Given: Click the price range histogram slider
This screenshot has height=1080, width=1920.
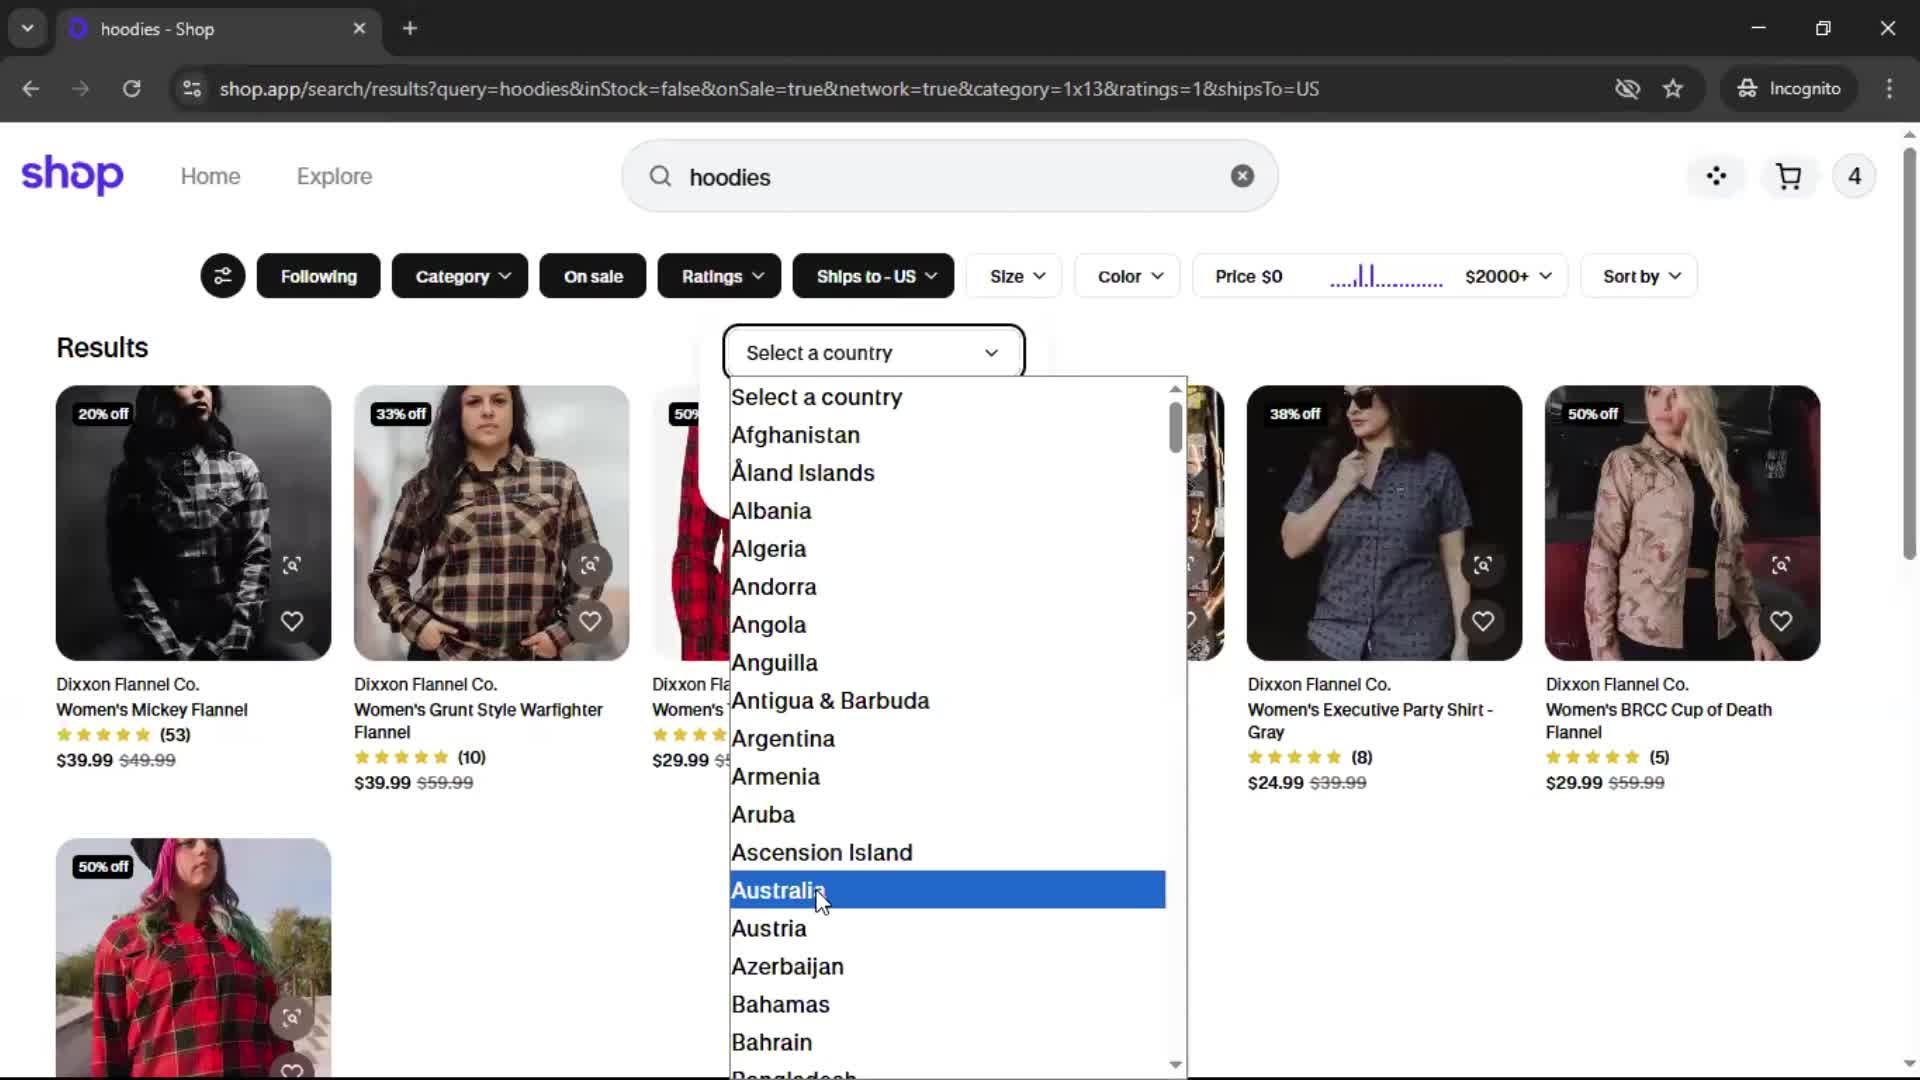Looking at the screenshot, I should coord(1385,276).
